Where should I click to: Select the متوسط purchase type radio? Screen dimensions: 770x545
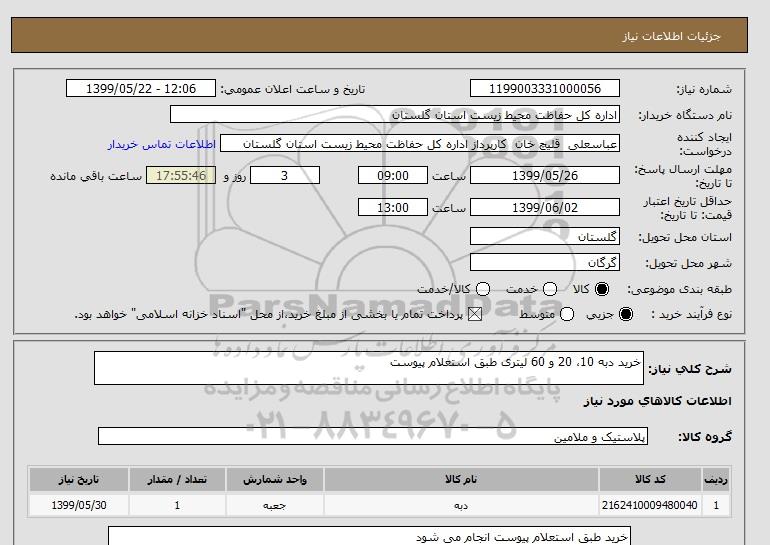tap(567, 314)
